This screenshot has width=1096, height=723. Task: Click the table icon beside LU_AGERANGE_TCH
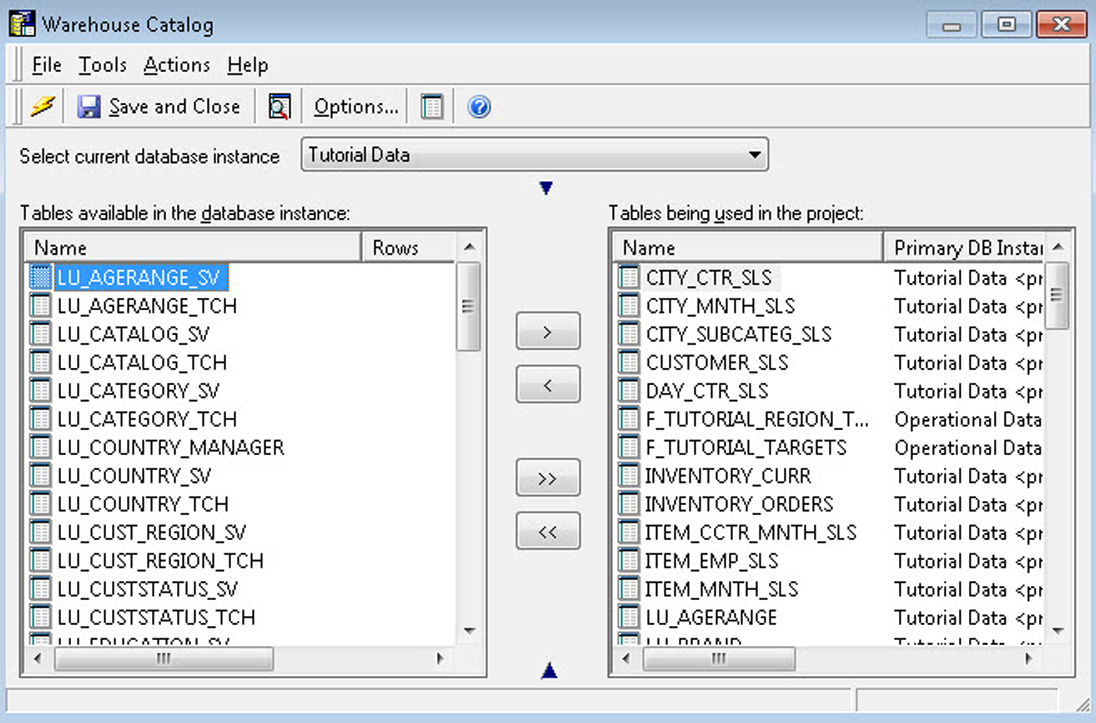(41, 306)
